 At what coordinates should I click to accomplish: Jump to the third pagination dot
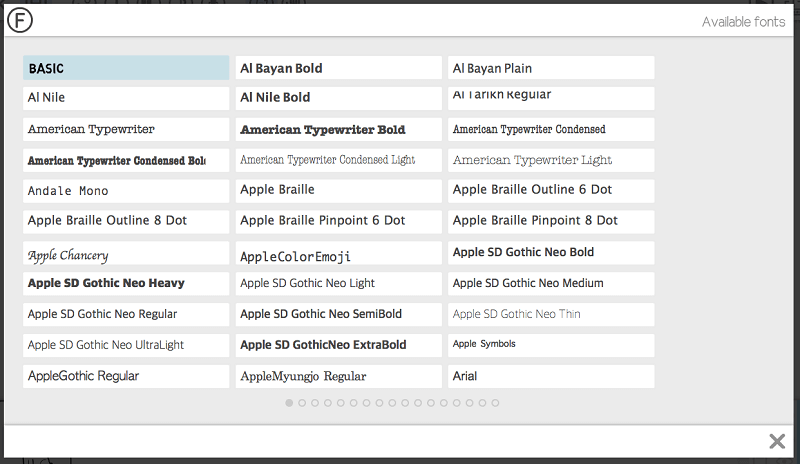(x=315, y=403)
